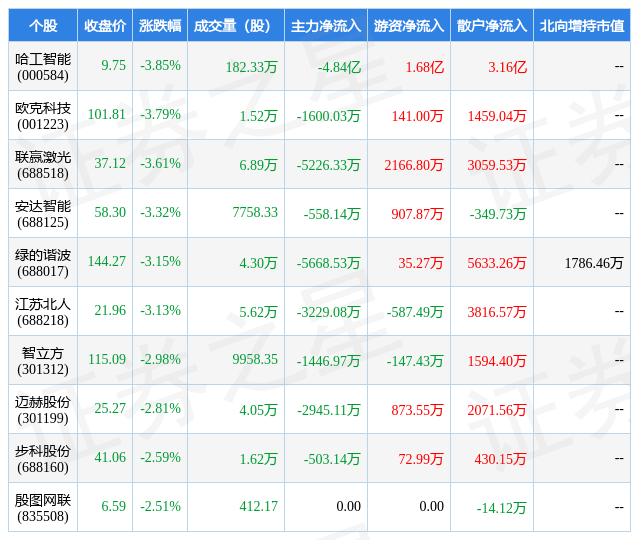This screenshot has height=540, width=631.
Task: Click change value -3.79%
Action: [160, 114]
